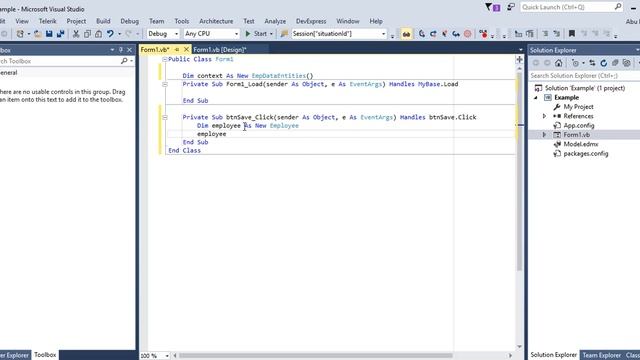The width and height of the screenshot is (640, 360).
Task: Click the feedback icon beside Quick Launch
Action: pos(511,7)
